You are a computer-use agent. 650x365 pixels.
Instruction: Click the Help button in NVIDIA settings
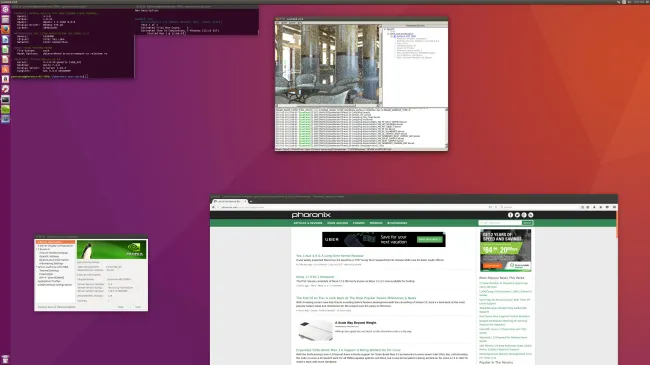pyautogui.click(x=121, y=307)
